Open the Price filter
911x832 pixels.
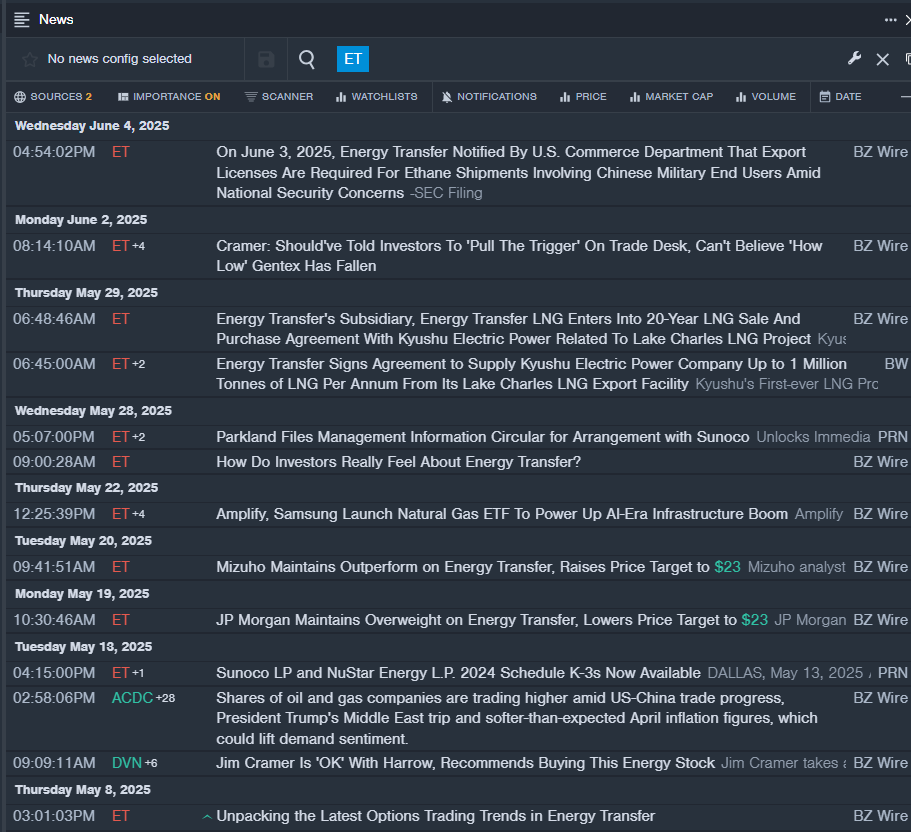point(583,96)
